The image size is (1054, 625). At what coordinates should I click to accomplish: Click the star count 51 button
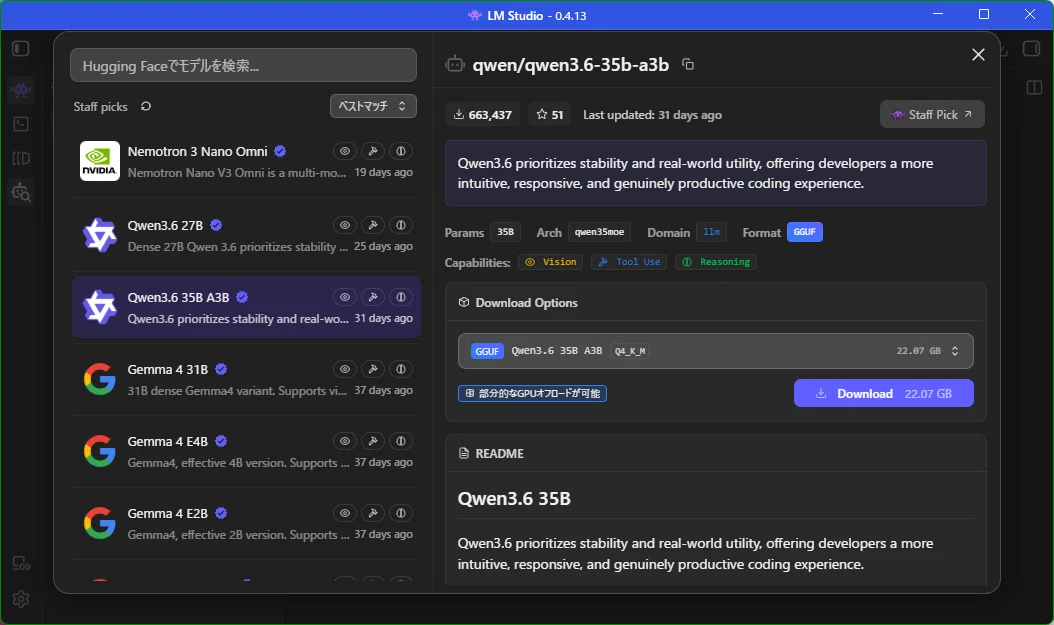549,114
